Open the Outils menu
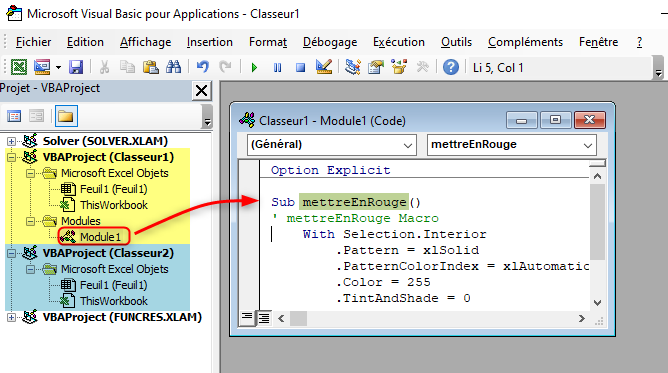Image resolution: width=668 pixels, height=373 pixels. point(456,42)
